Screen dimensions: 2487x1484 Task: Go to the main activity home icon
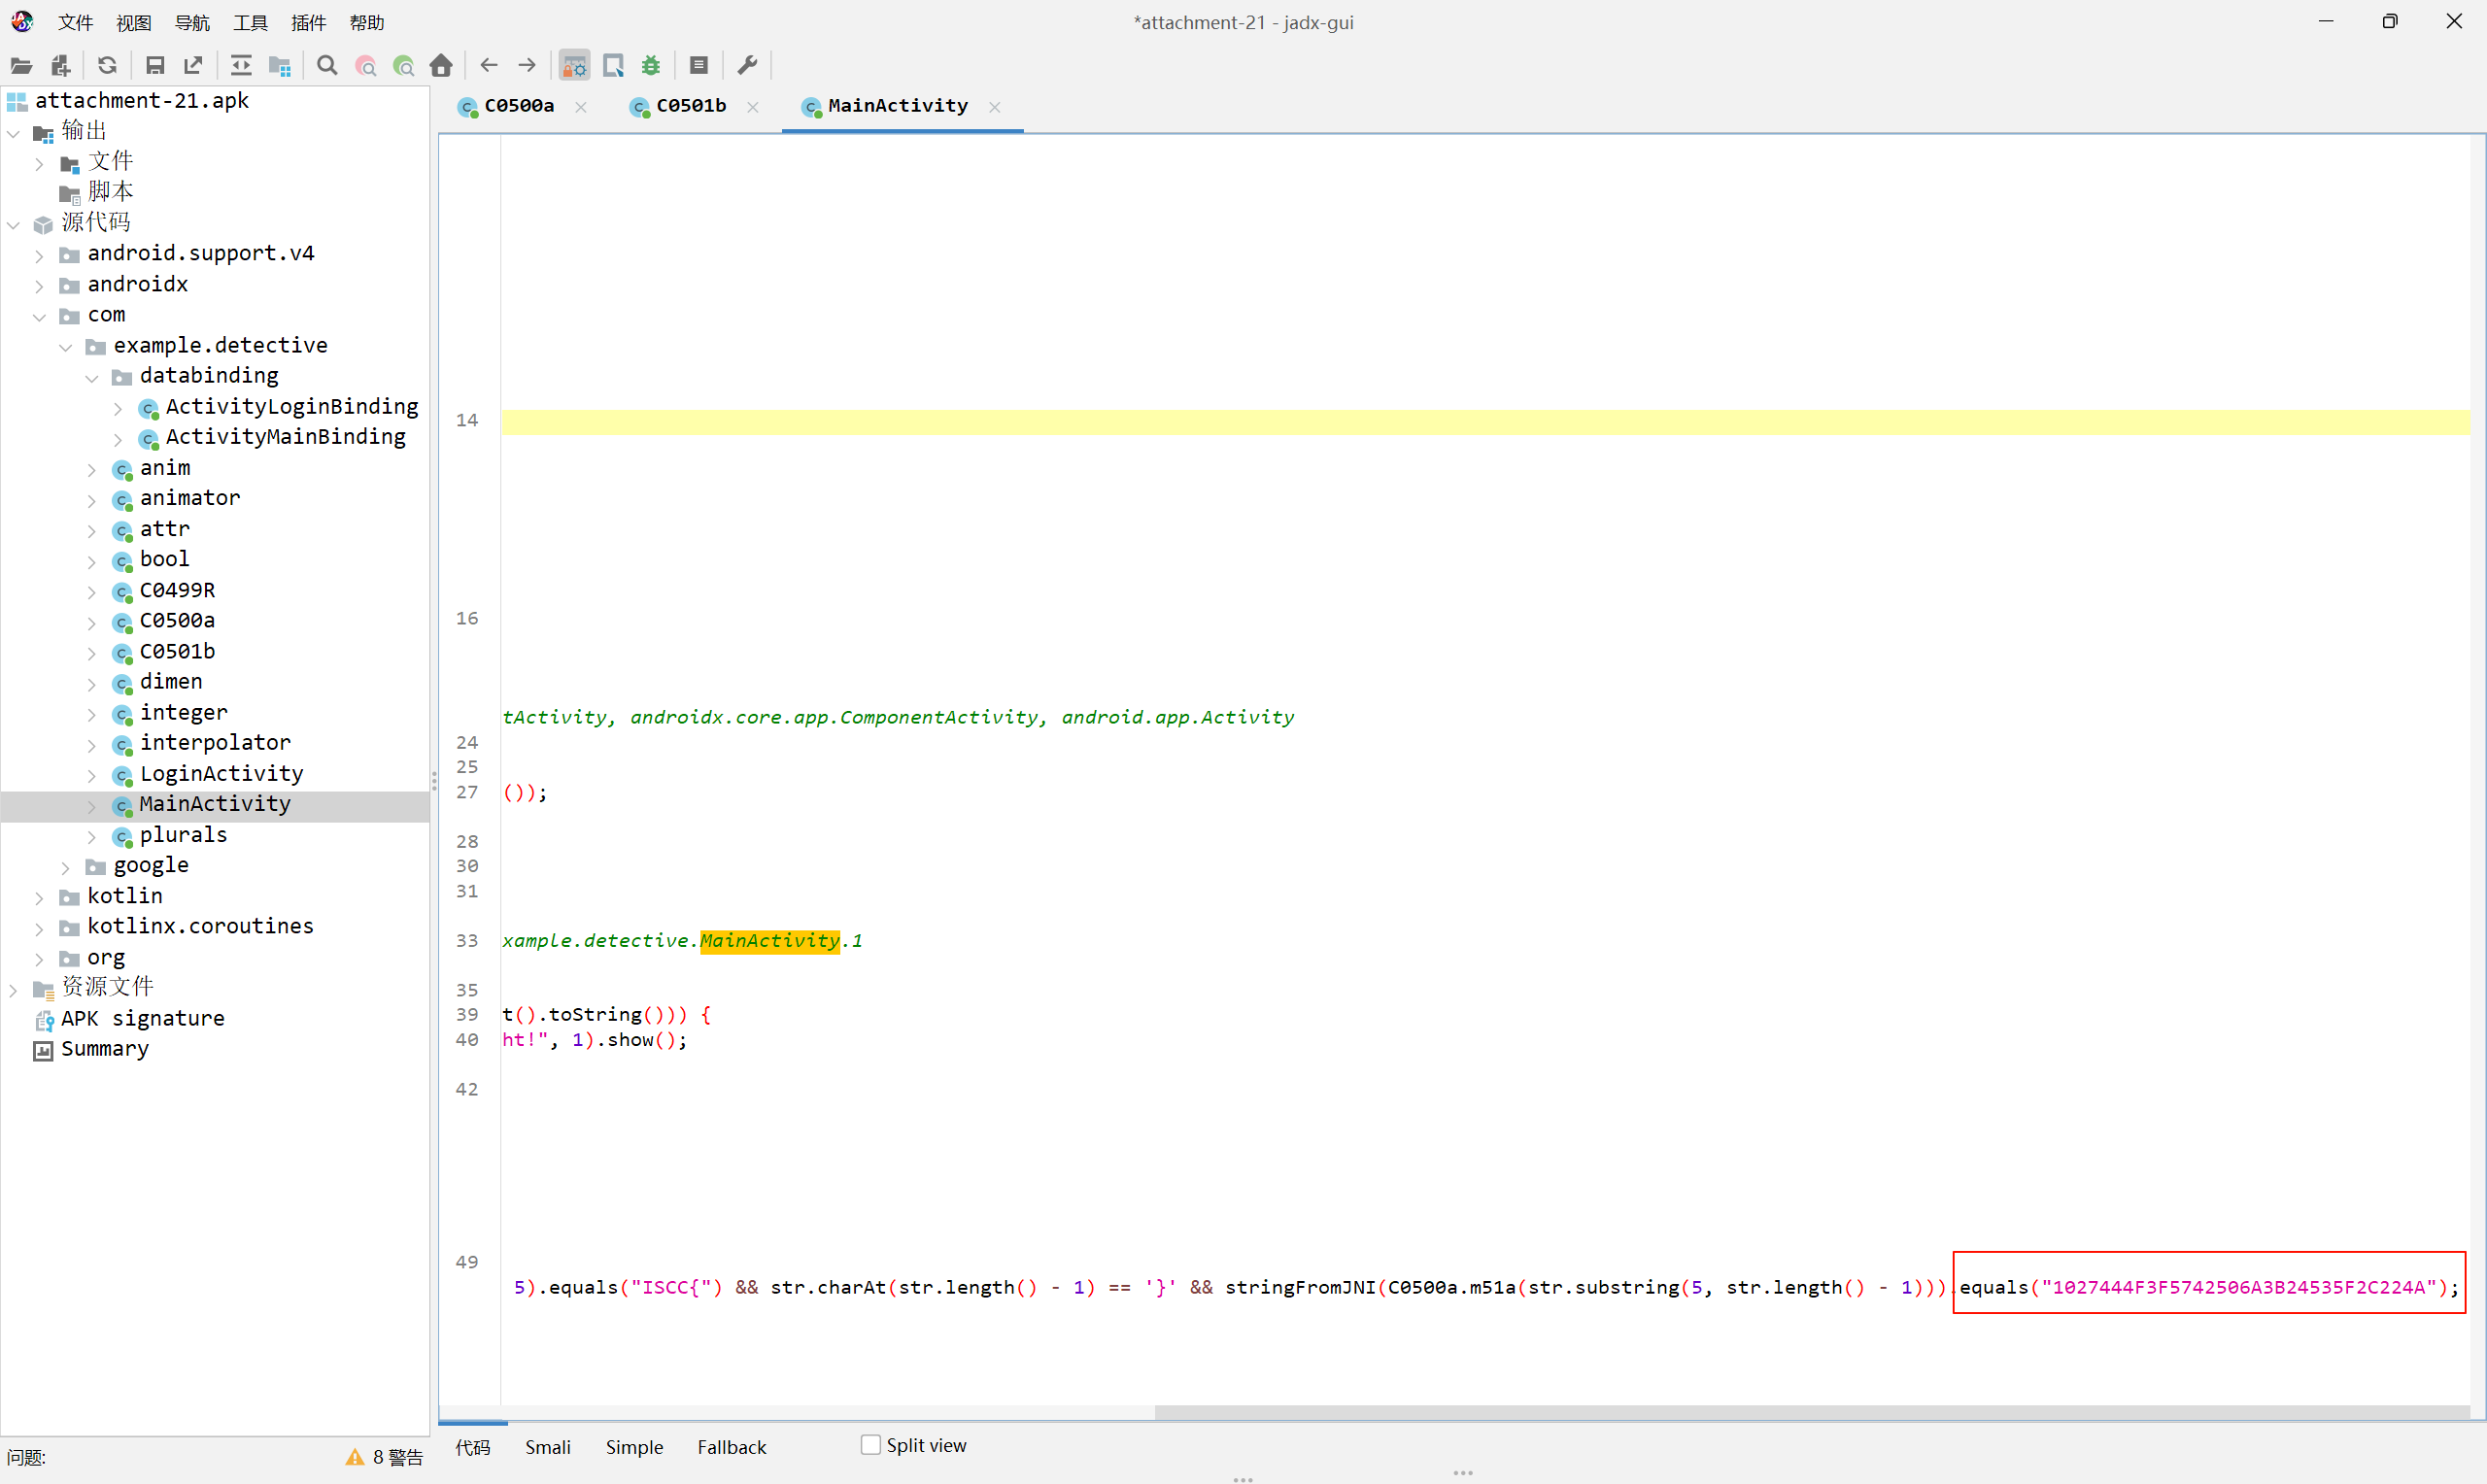[x=441, y=66]
